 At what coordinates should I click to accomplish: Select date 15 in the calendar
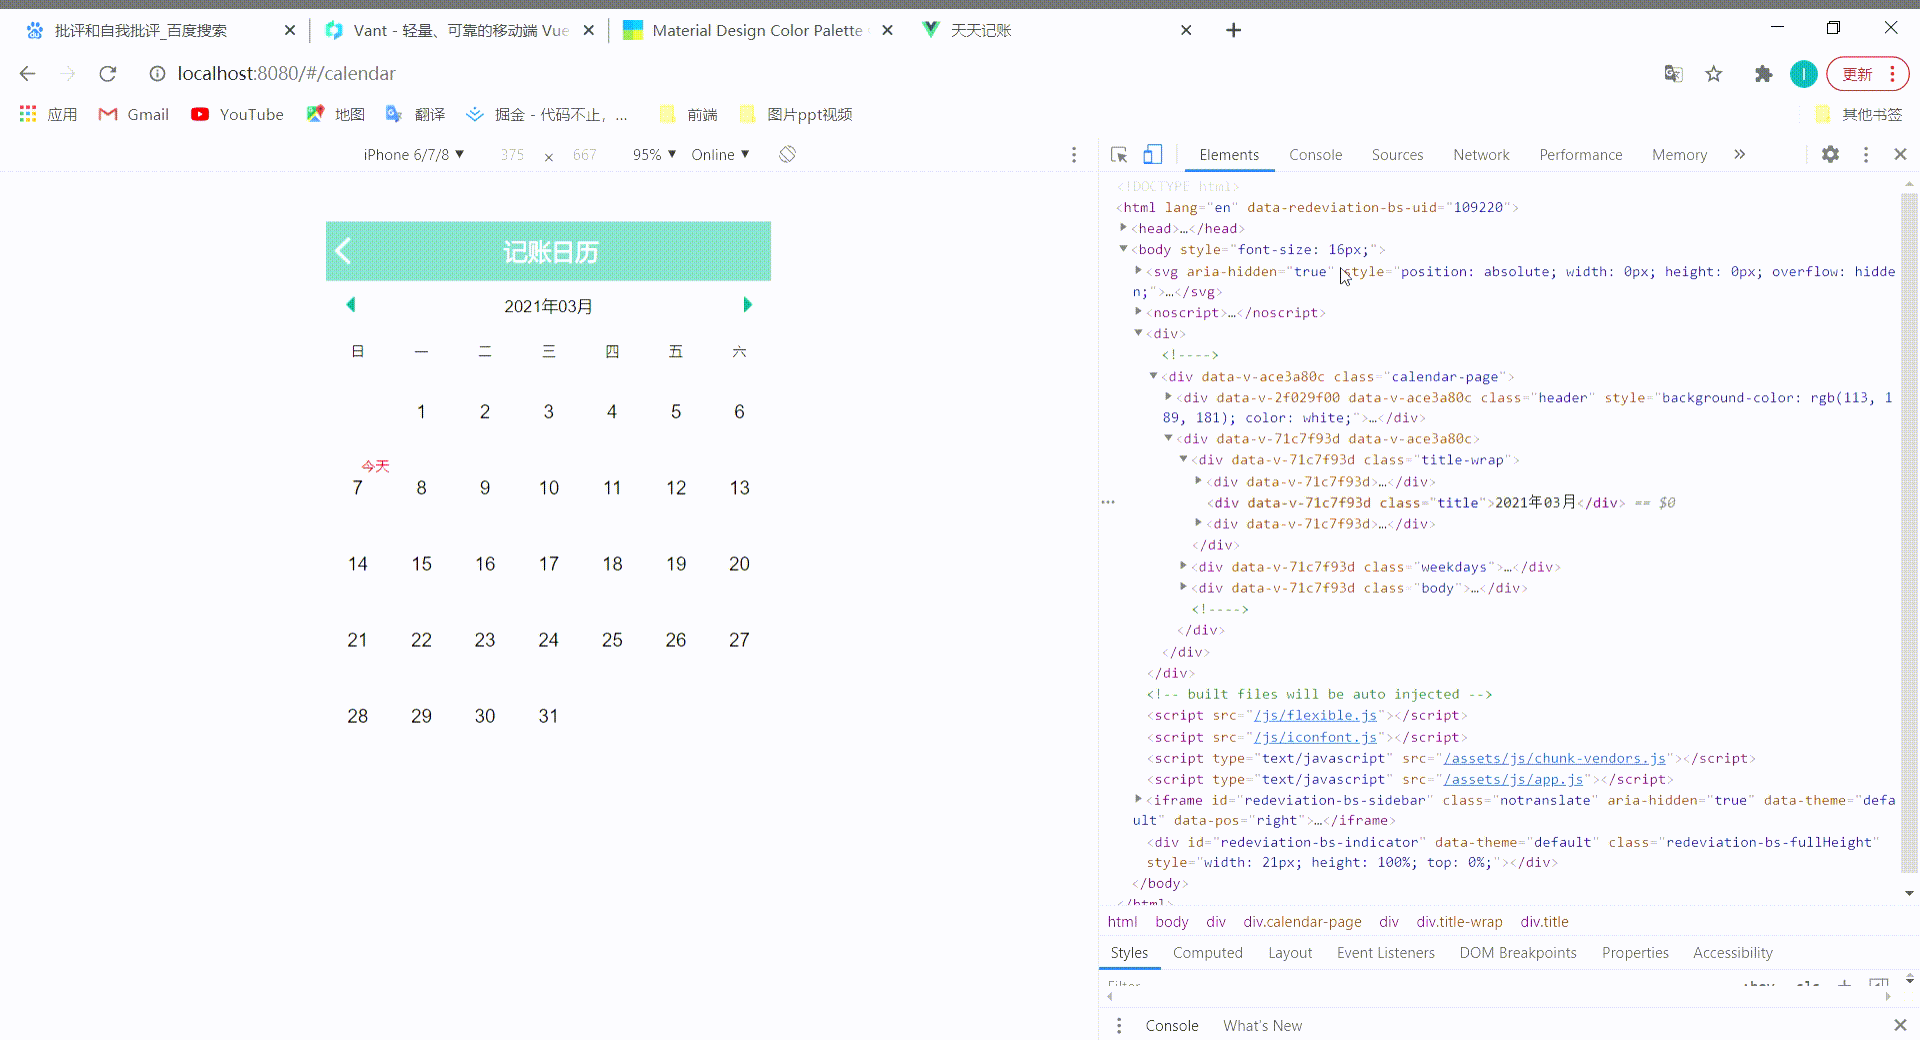coord(421,564)
